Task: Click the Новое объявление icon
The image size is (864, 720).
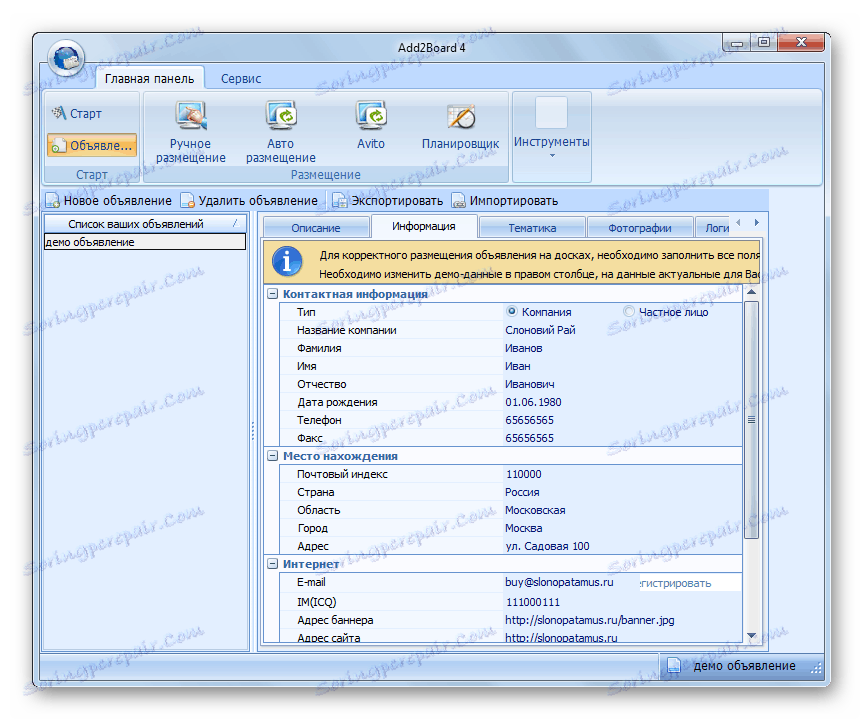Action: coord(52,201)
